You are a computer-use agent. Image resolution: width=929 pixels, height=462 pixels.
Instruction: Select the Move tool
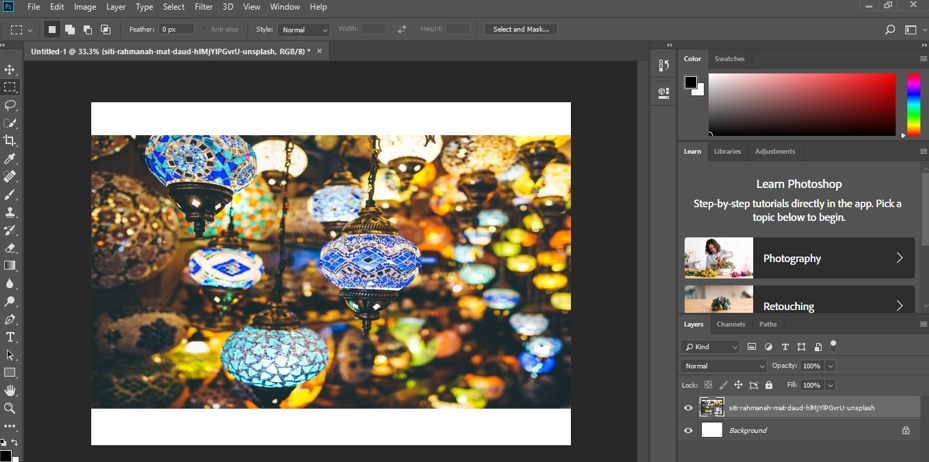[9, 70]
